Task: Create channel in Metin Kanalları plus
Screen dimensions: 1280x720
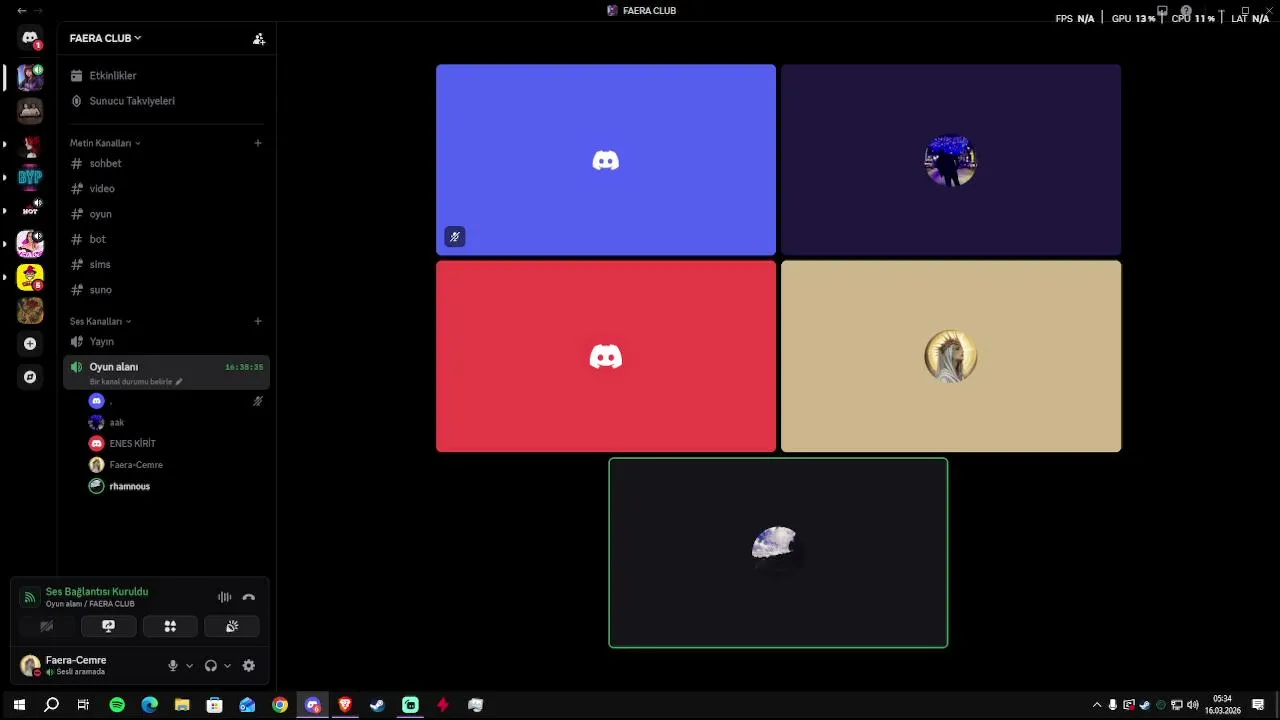Action: [258, 143]
